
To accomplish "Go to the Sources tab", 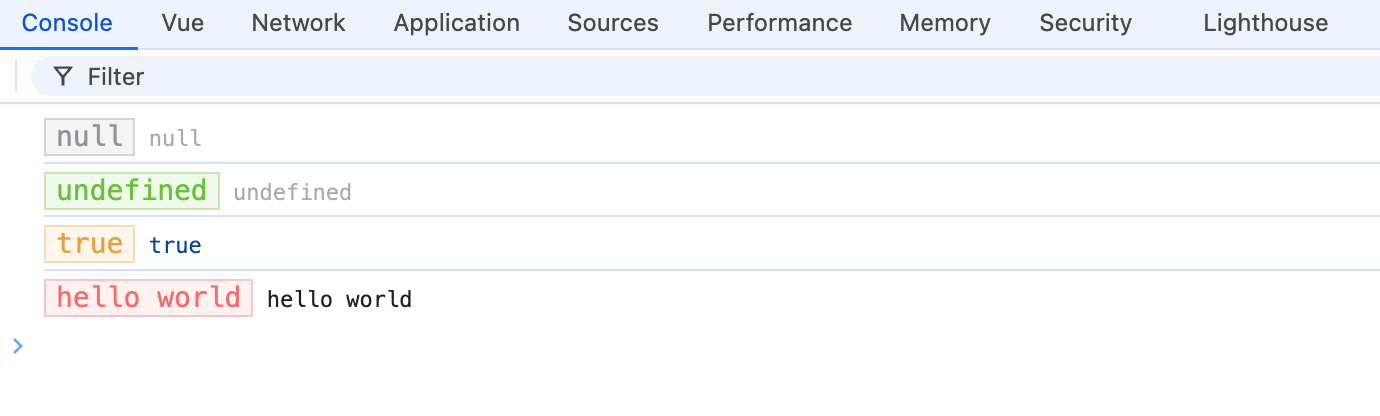I will 613,23.
